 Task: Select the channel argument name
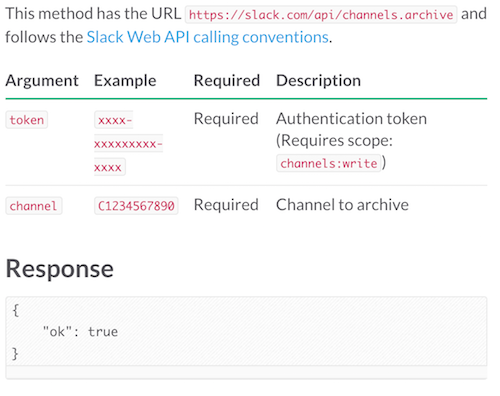click(34, 206)
